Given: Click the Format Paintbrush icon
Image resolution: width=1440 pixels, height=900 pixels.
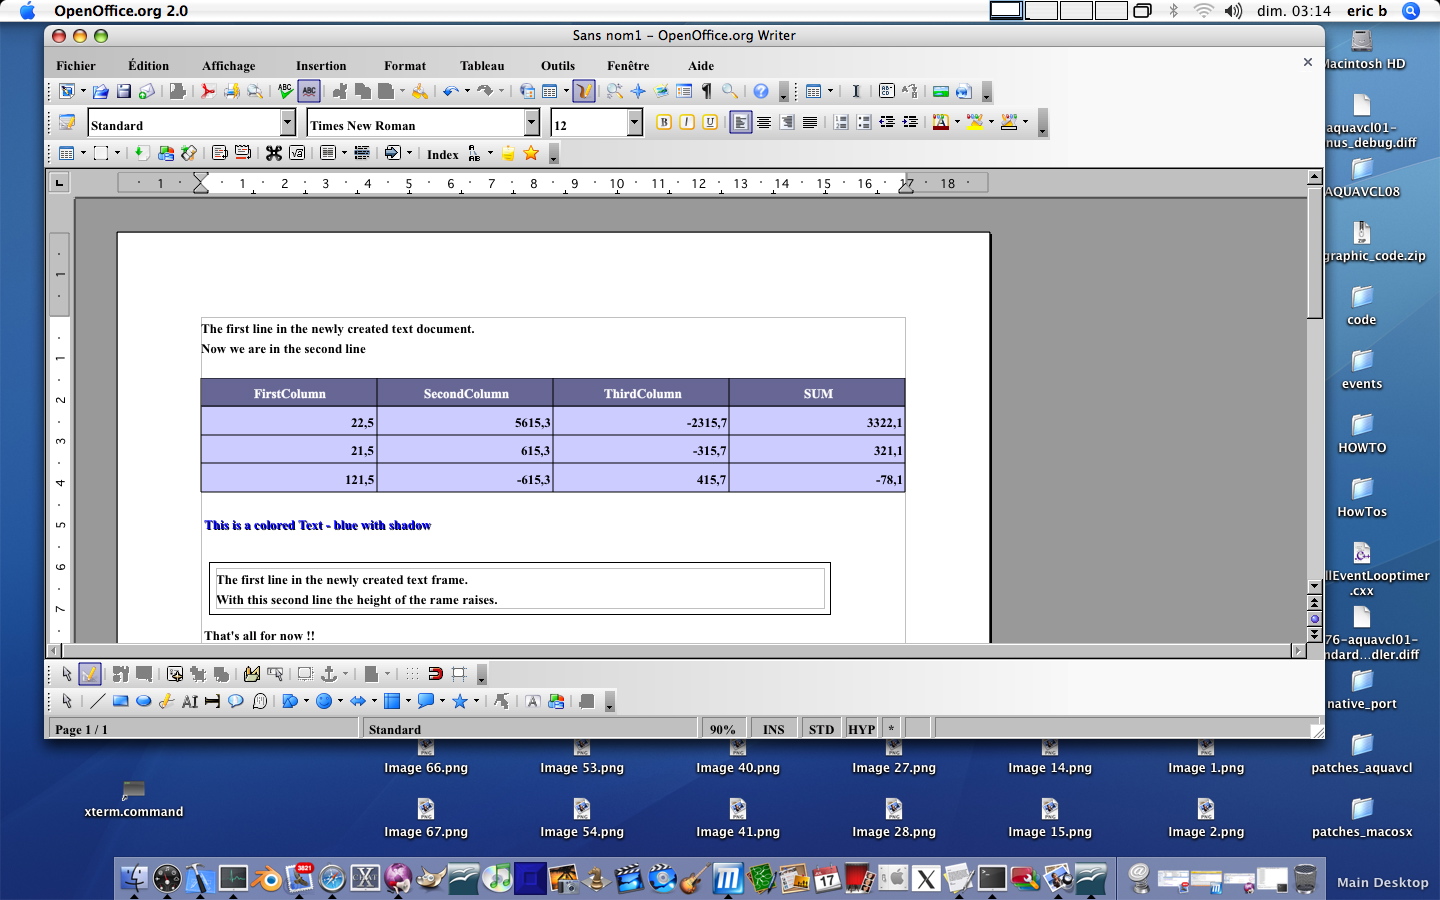Looking at the screenshot, I should 420,92.
